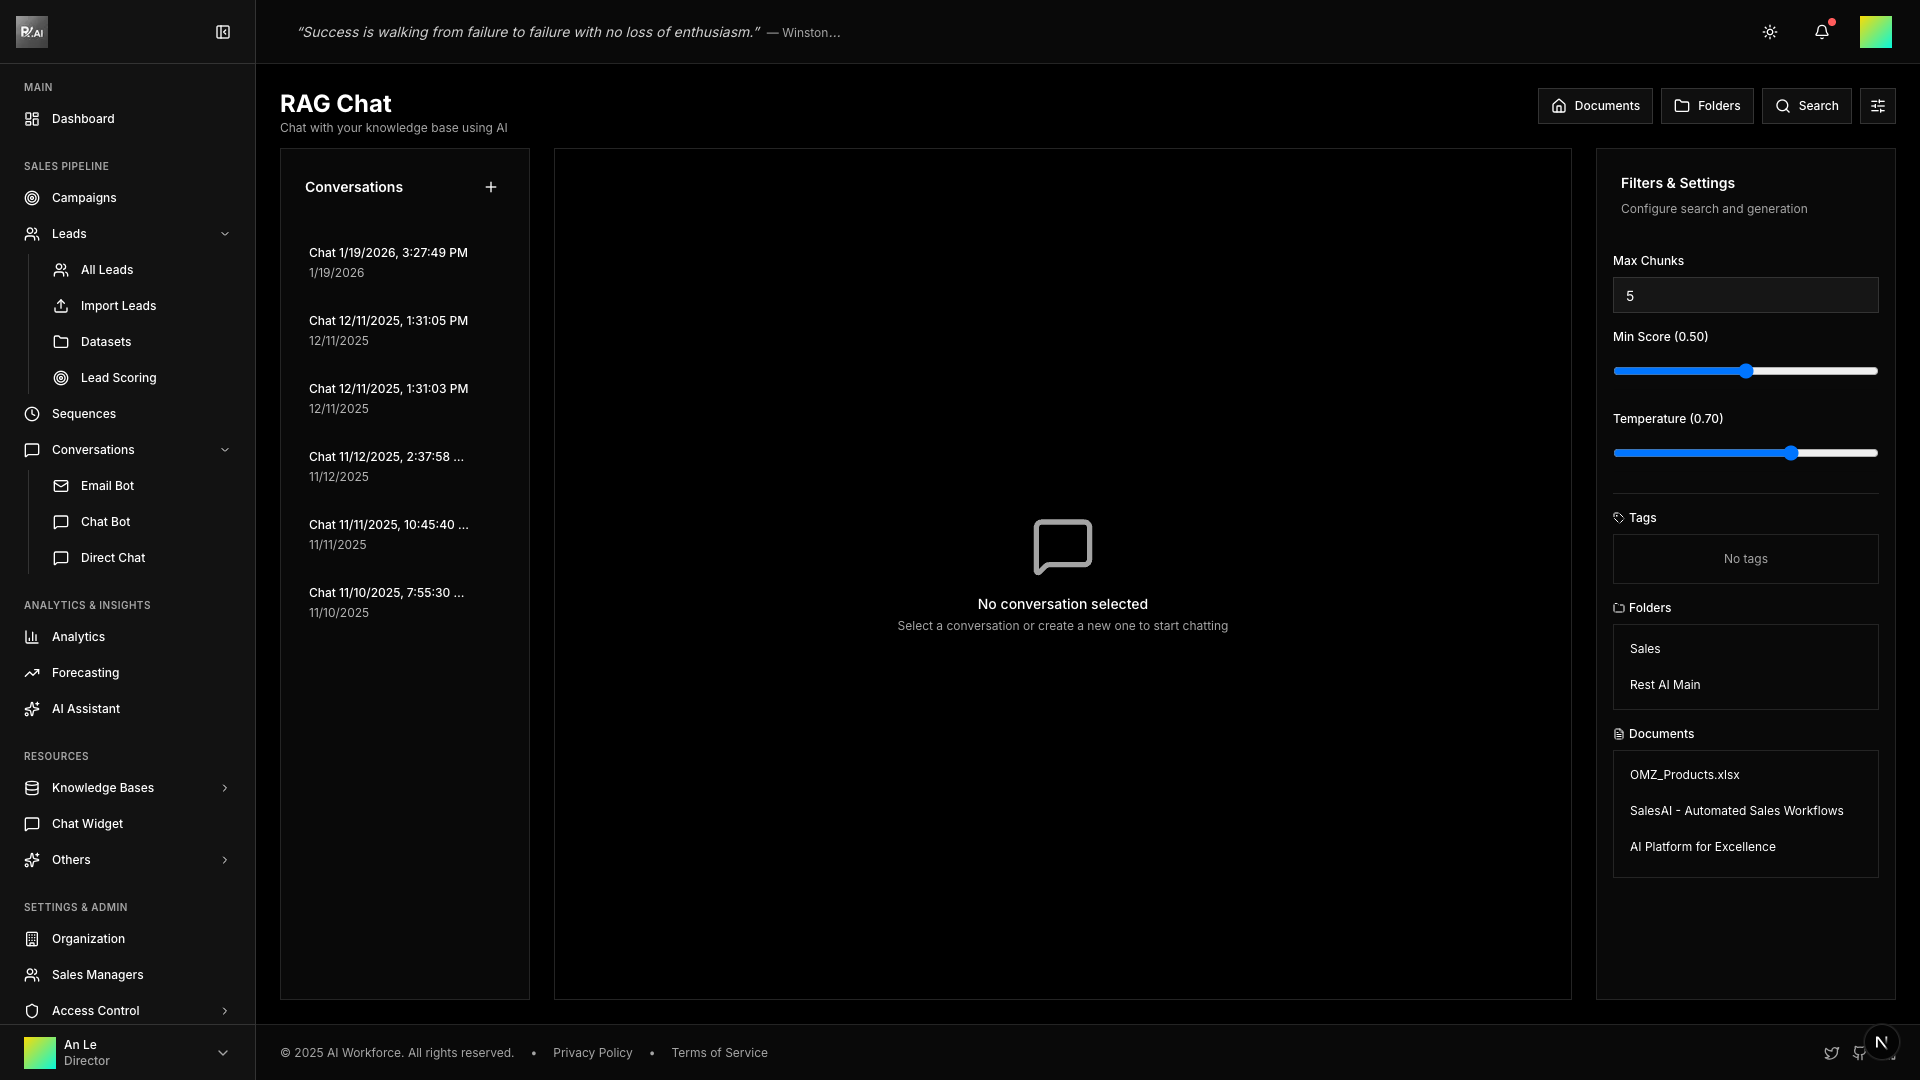This screenshot has height=1080, width=1920.
Task: Select the Sales folder filter
Action: (x=1645, y=649)
